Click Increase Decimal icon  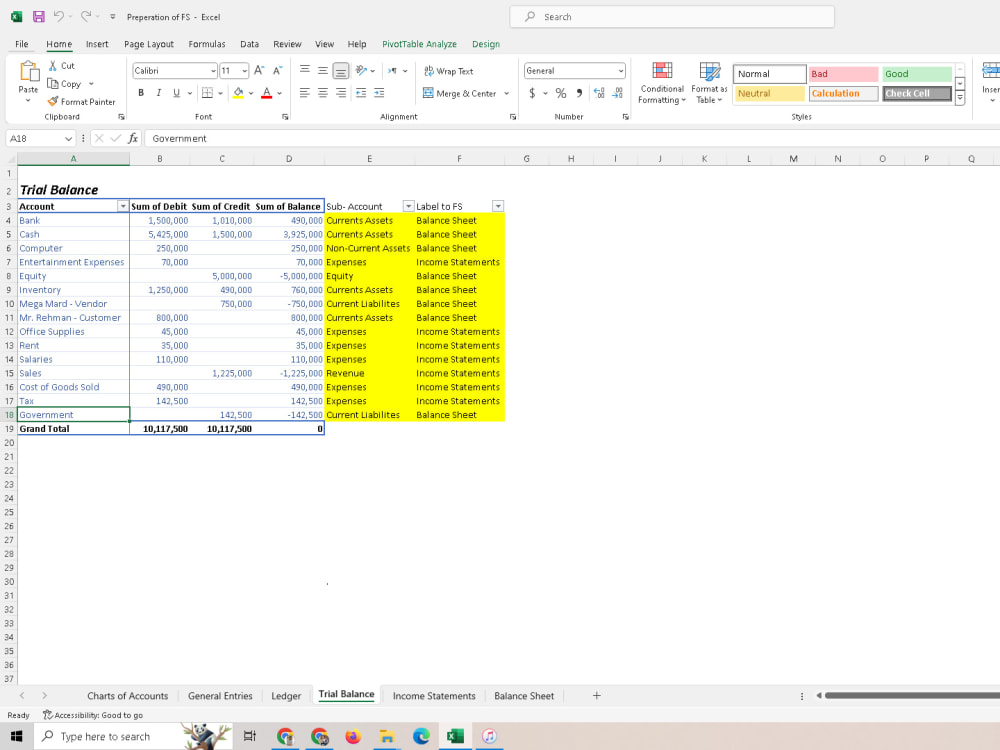click(599, 93)
